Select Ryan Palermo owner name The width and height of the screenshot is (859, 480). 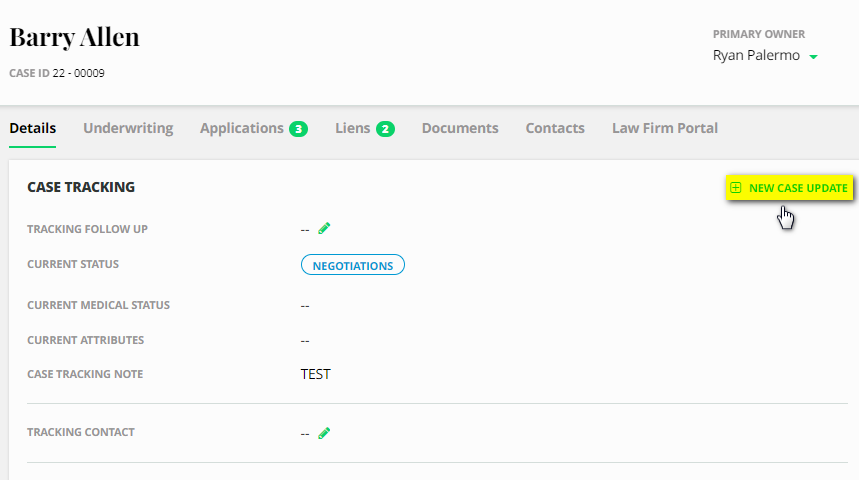pos(756,56)
